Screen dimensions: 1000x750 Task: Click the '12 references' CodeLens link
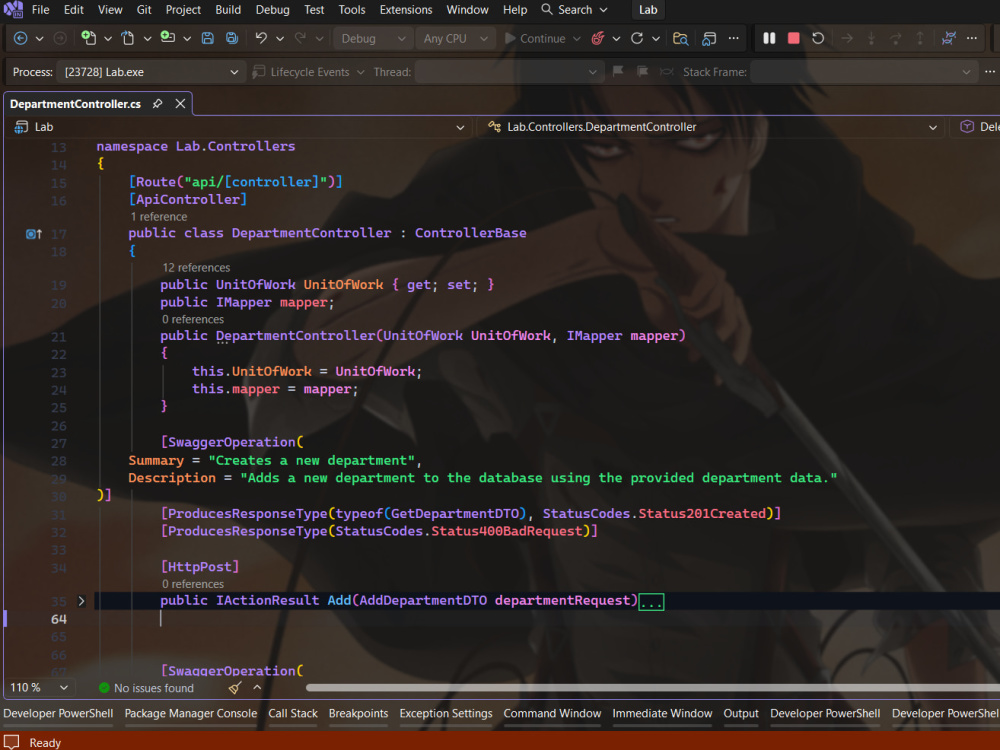(196, 268)
